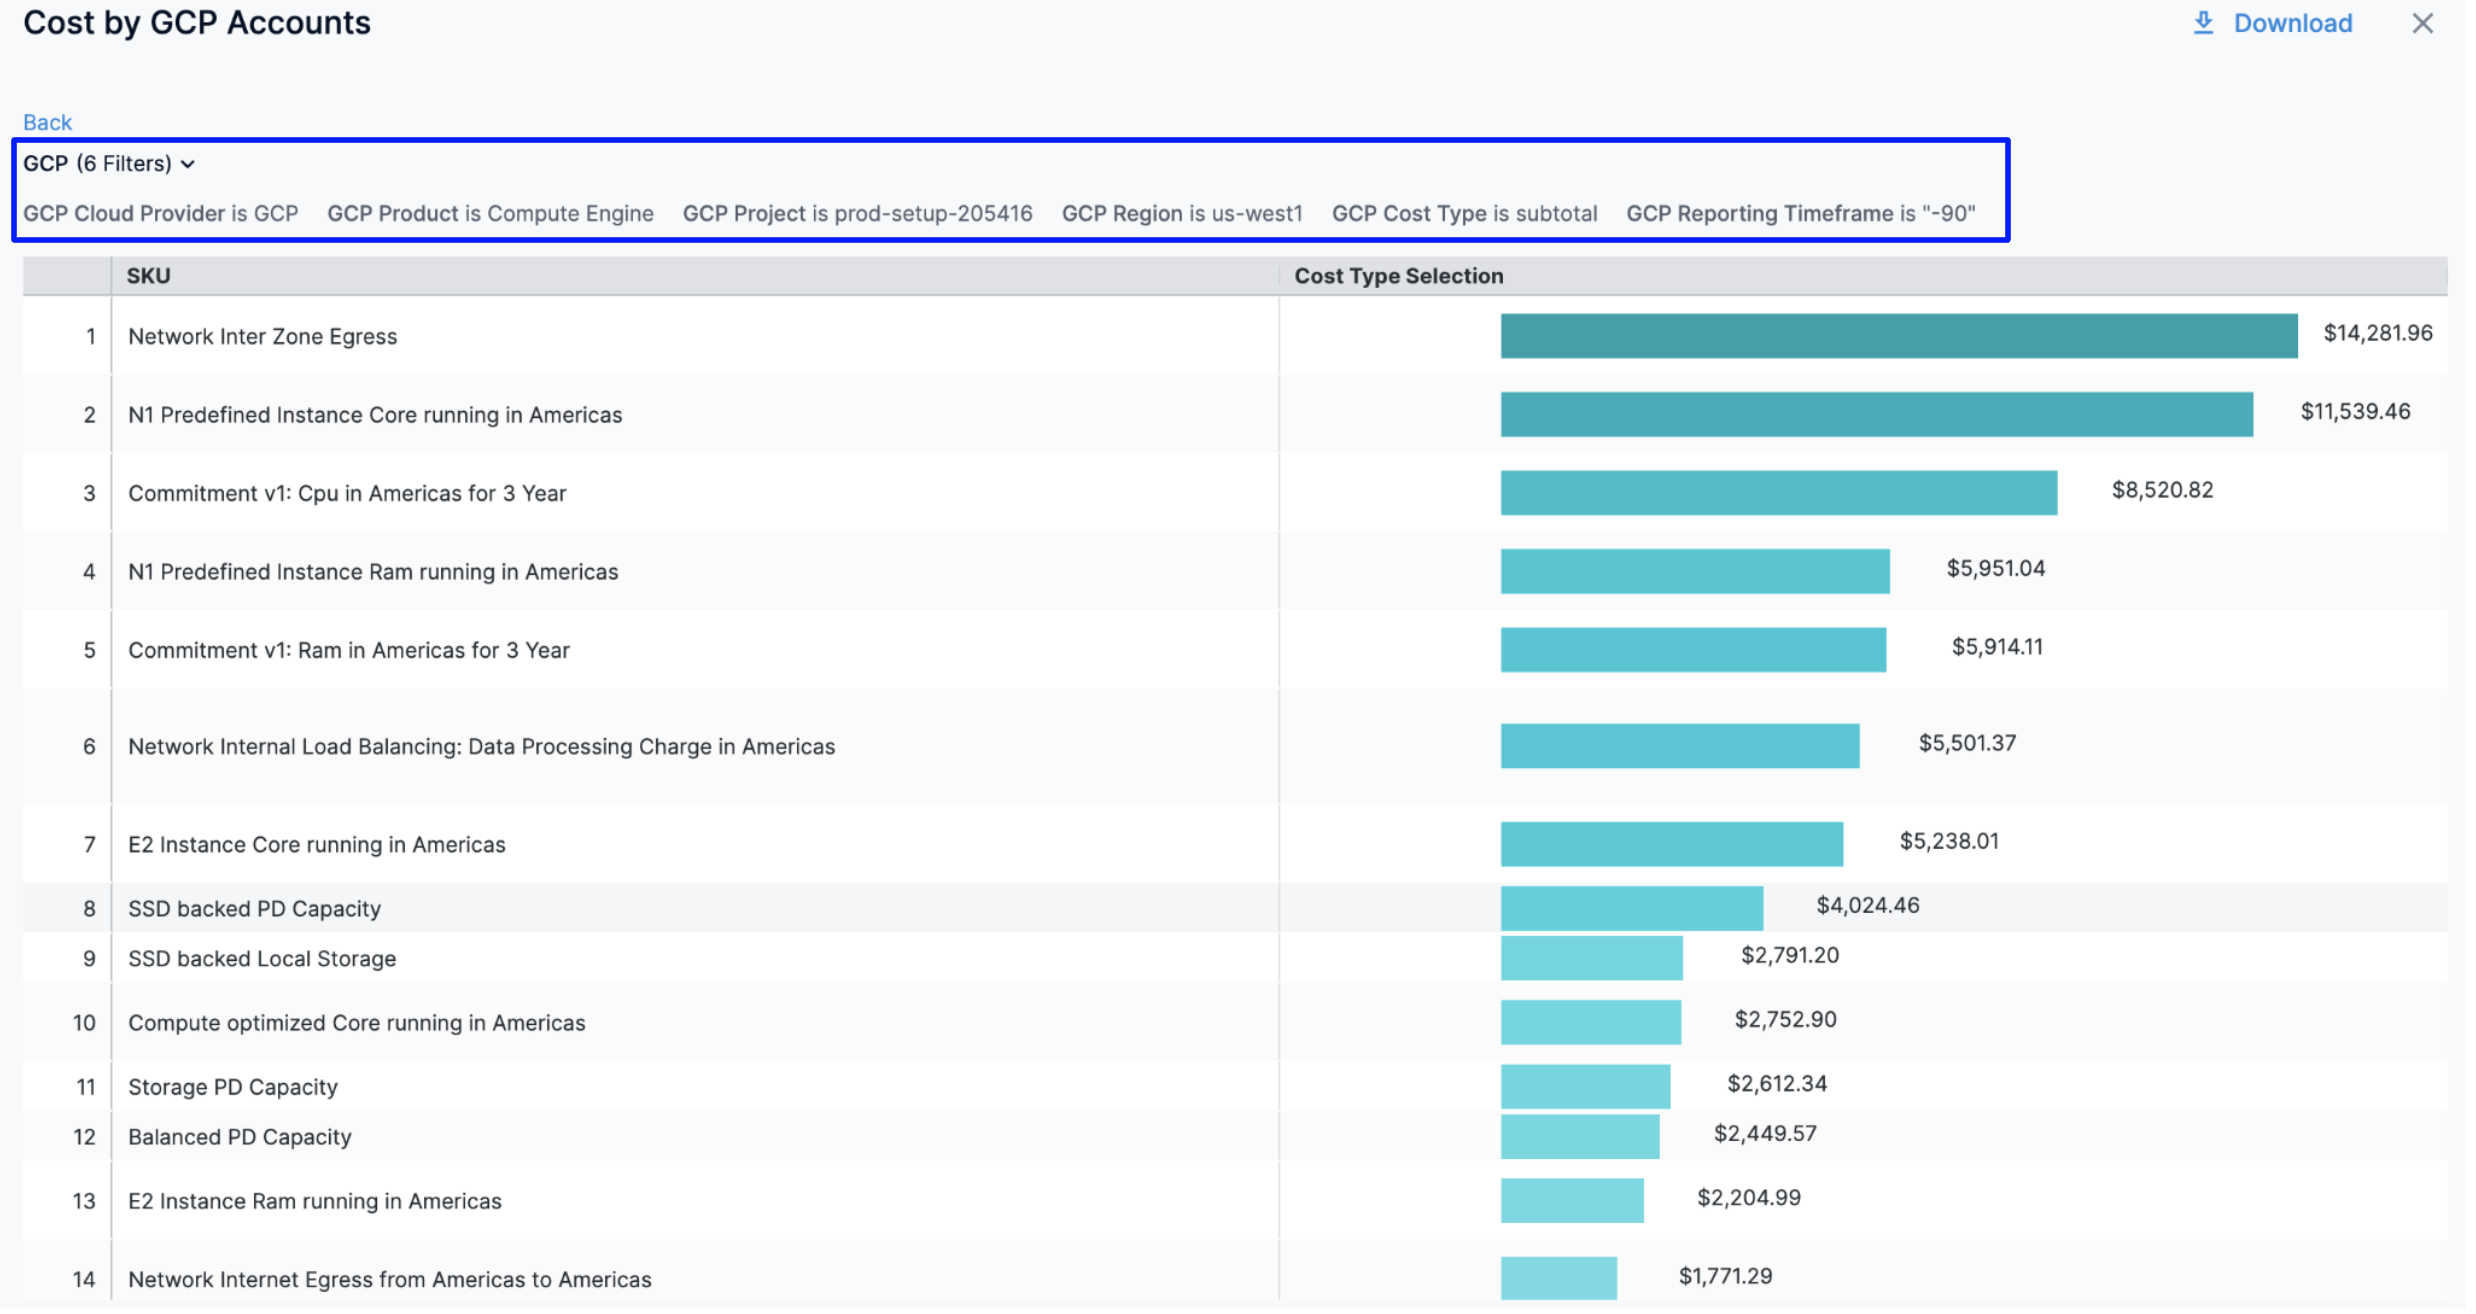Expand the GCP (6 Filters) dropdown chevron
This screenshot has width=2476, height=1314.
pyautogui.click(x=188, y=164)
